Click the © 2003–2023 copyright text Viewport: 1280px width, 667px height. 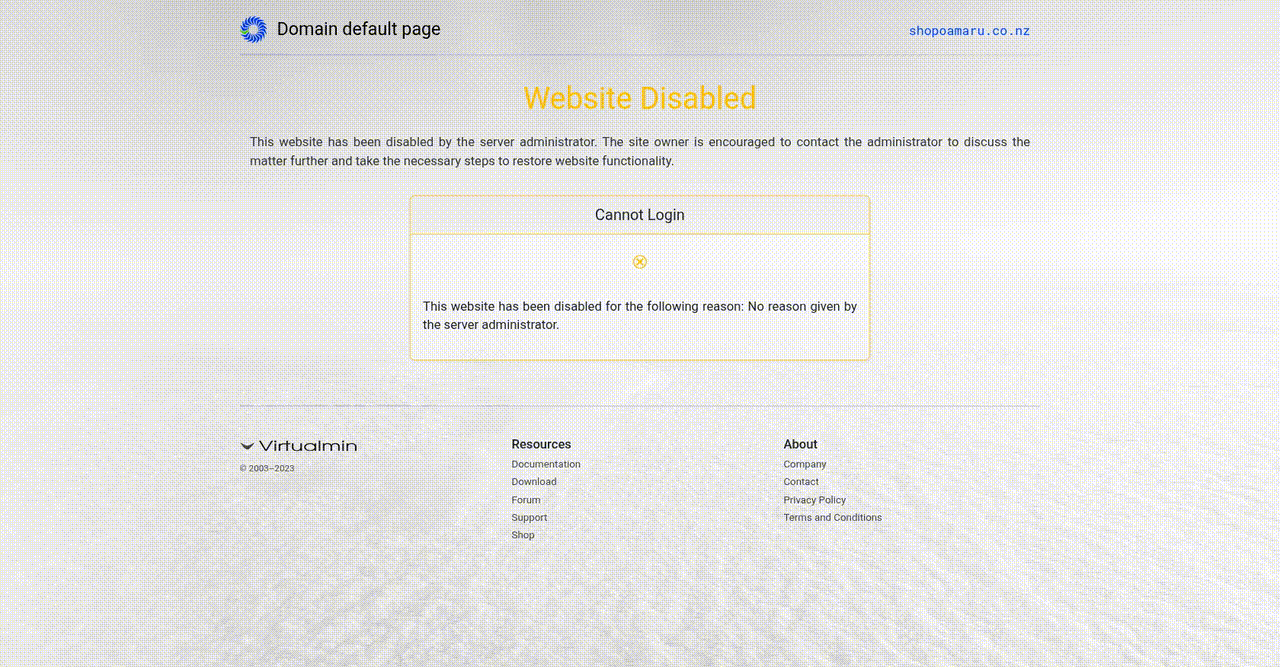267,468
